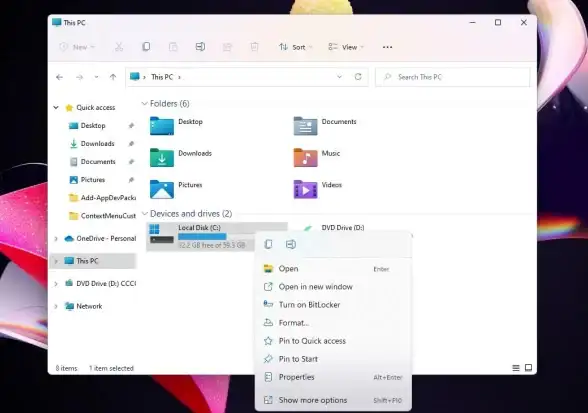Click Rename icon in the context menu
588x413 pixels.
click(291, 244)
